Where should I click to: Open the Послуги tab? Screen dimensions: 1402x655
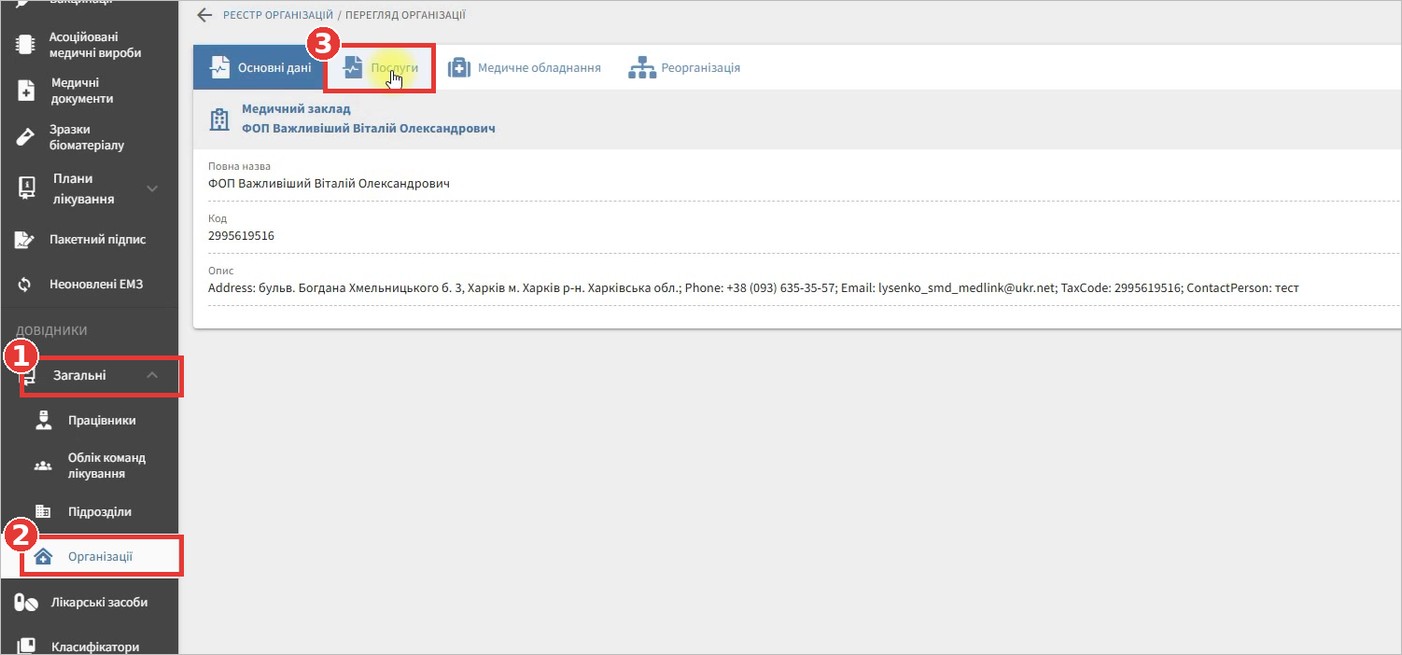tap(381, 68)
